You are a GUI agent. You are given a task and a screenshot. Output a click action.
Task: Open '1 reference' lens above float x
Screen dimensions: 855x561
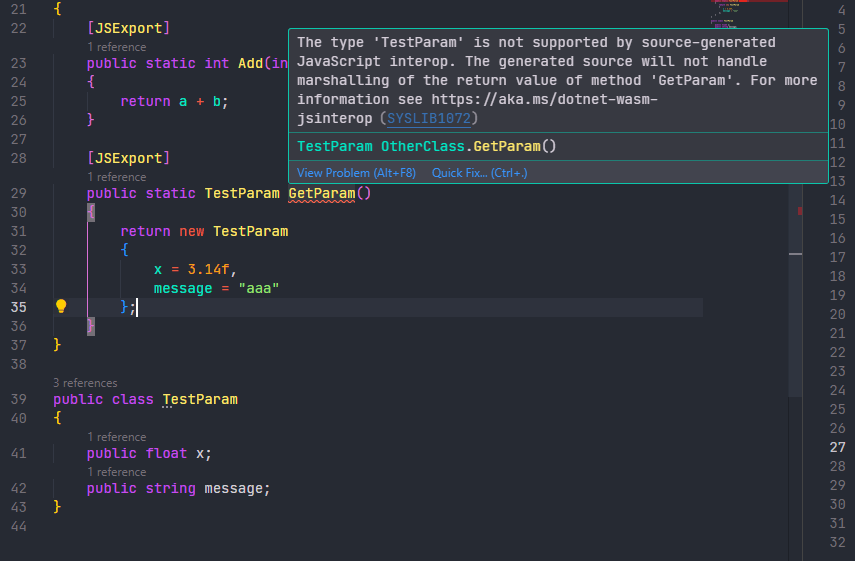[x=117, y=437]
